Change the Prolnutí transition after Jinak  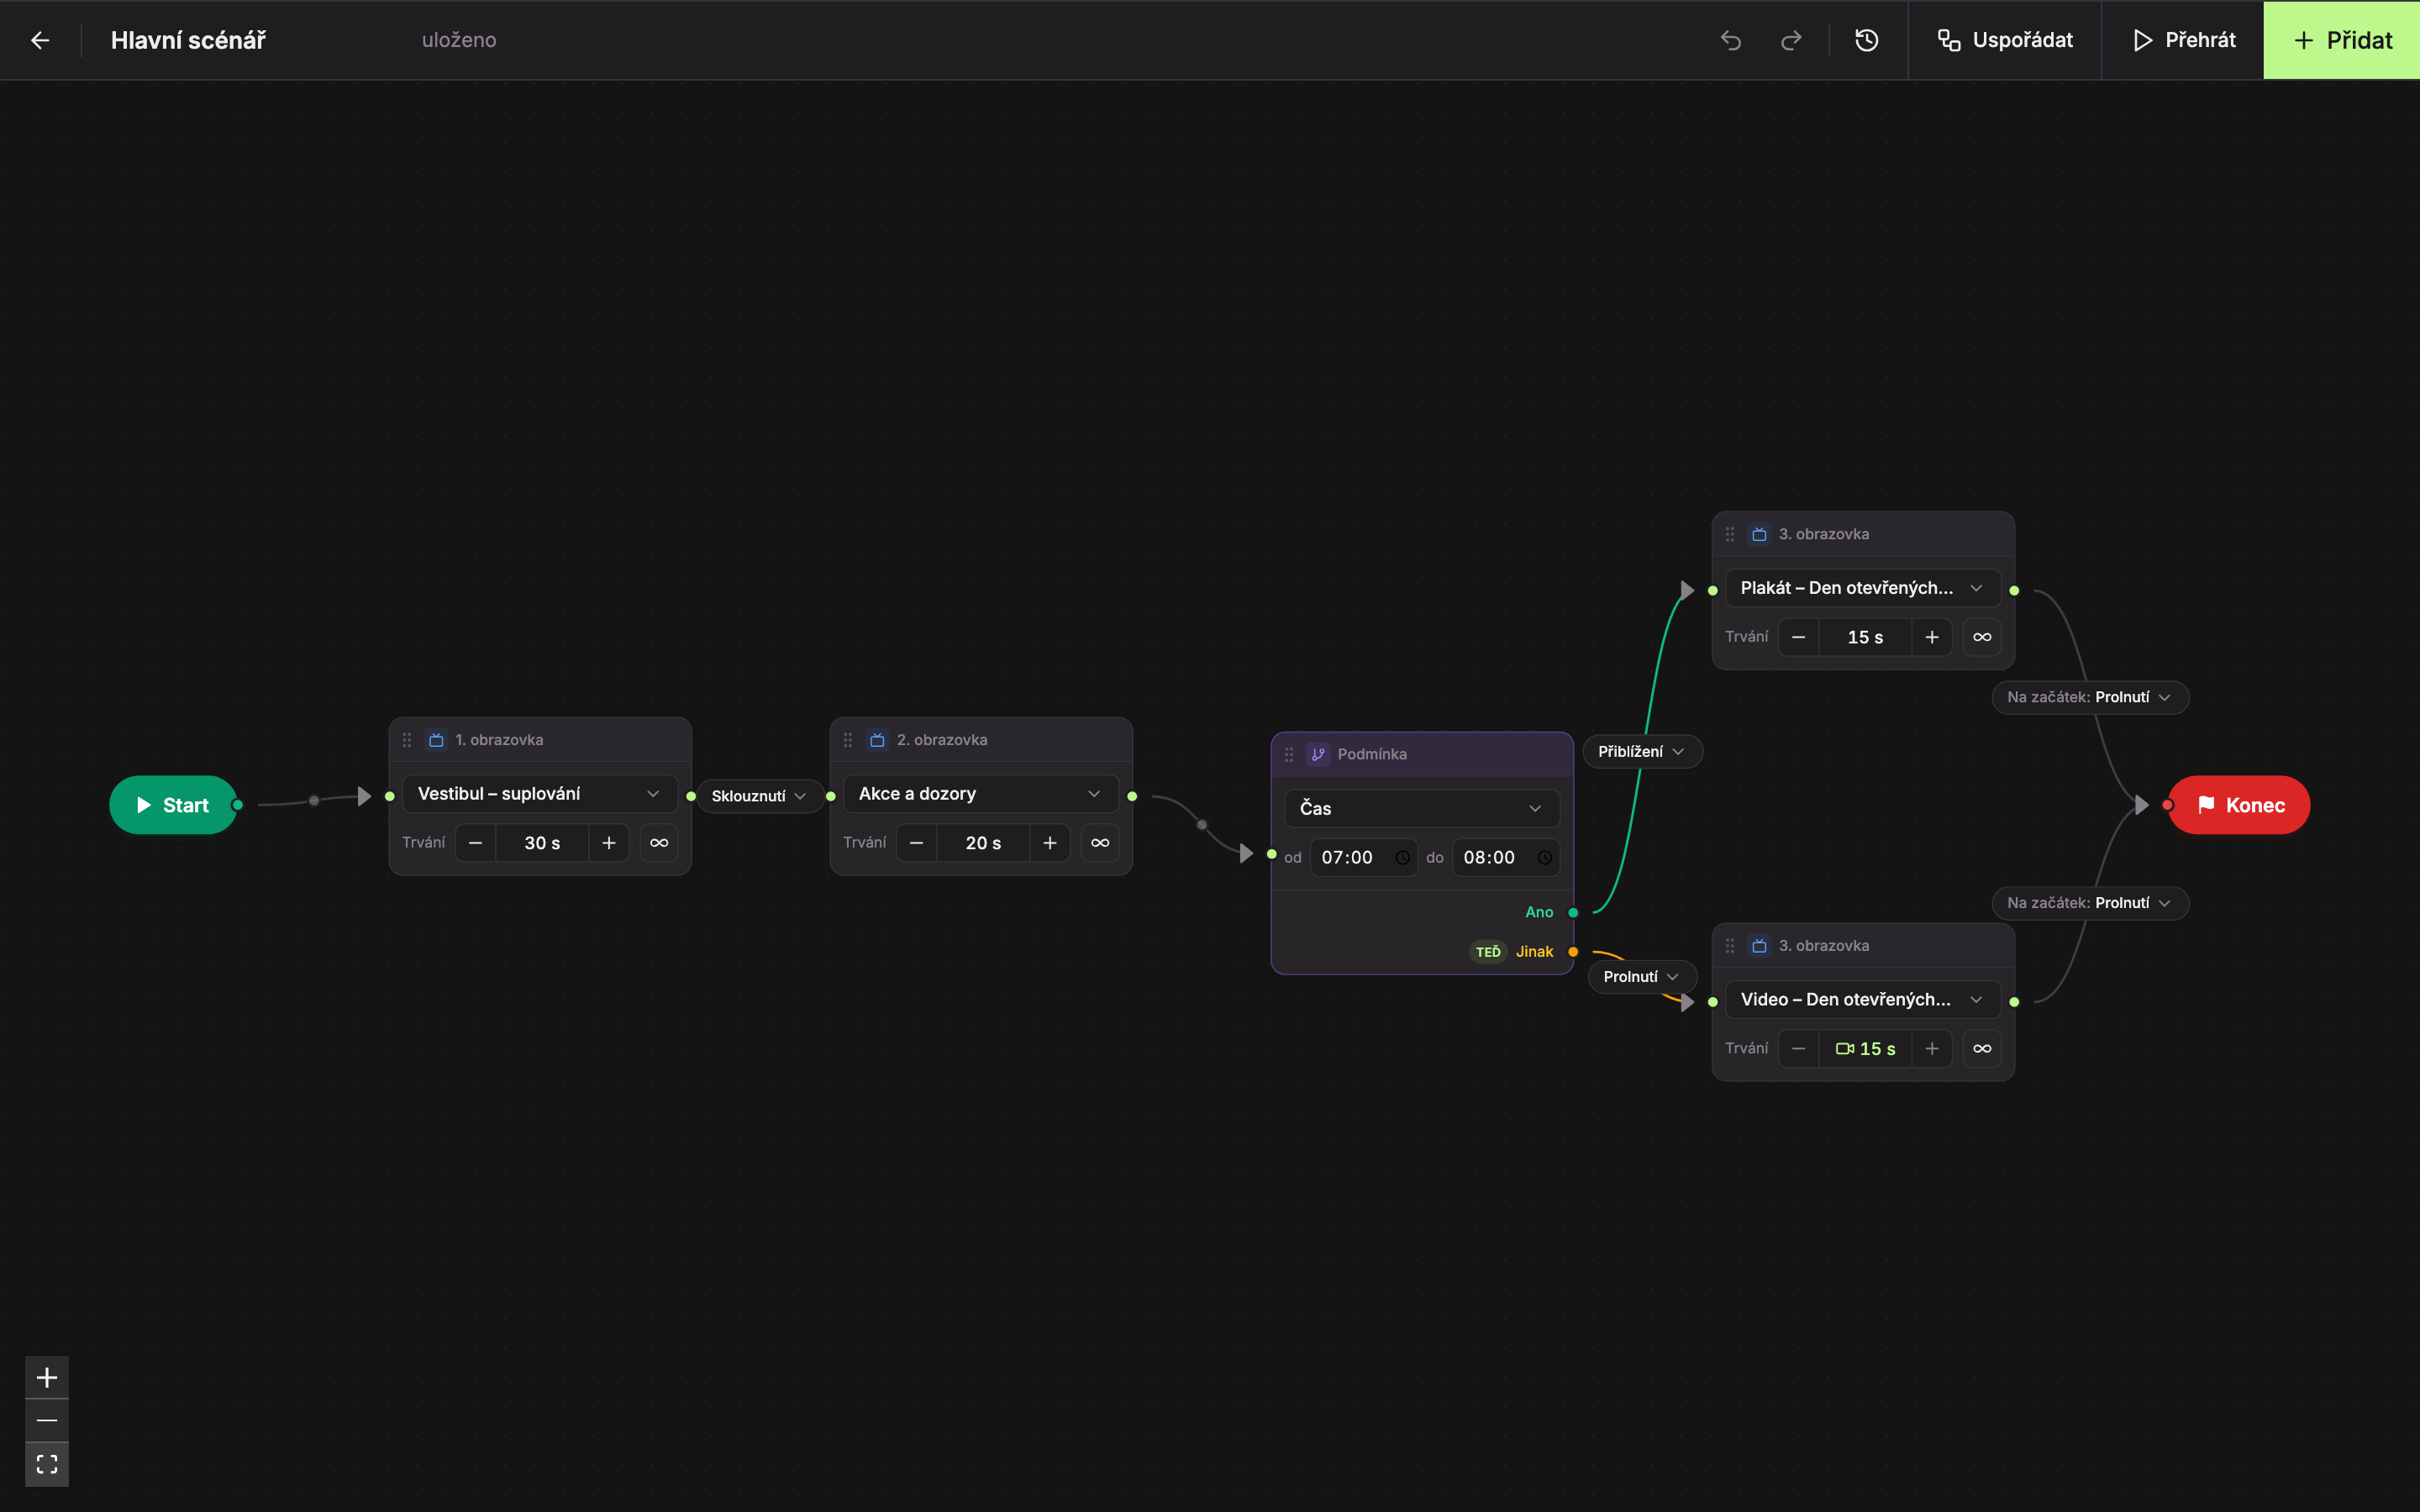pos(1642,977)
